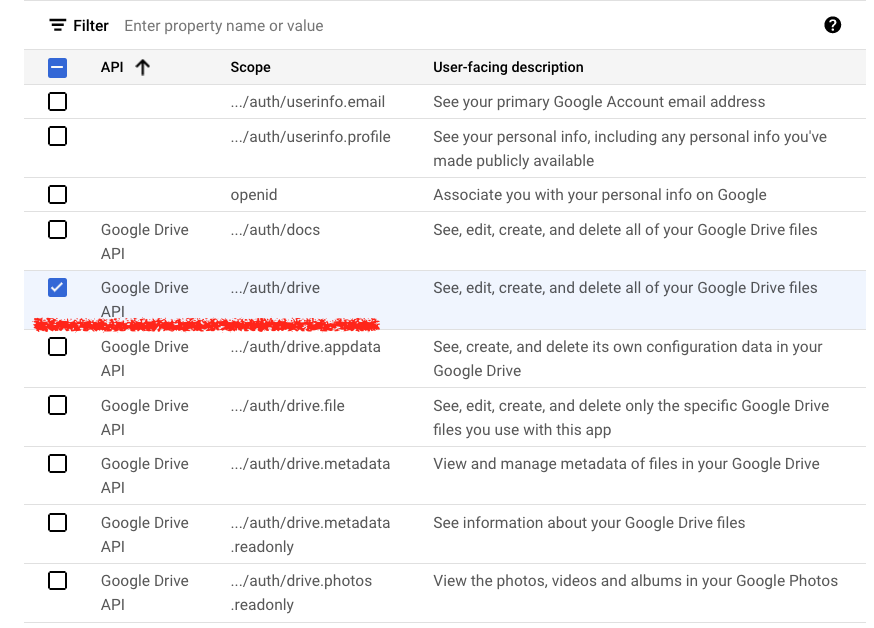Check the drive.appdata scope checkbox
The width and height of the screenshot is (874, 628).
(58, 346)
